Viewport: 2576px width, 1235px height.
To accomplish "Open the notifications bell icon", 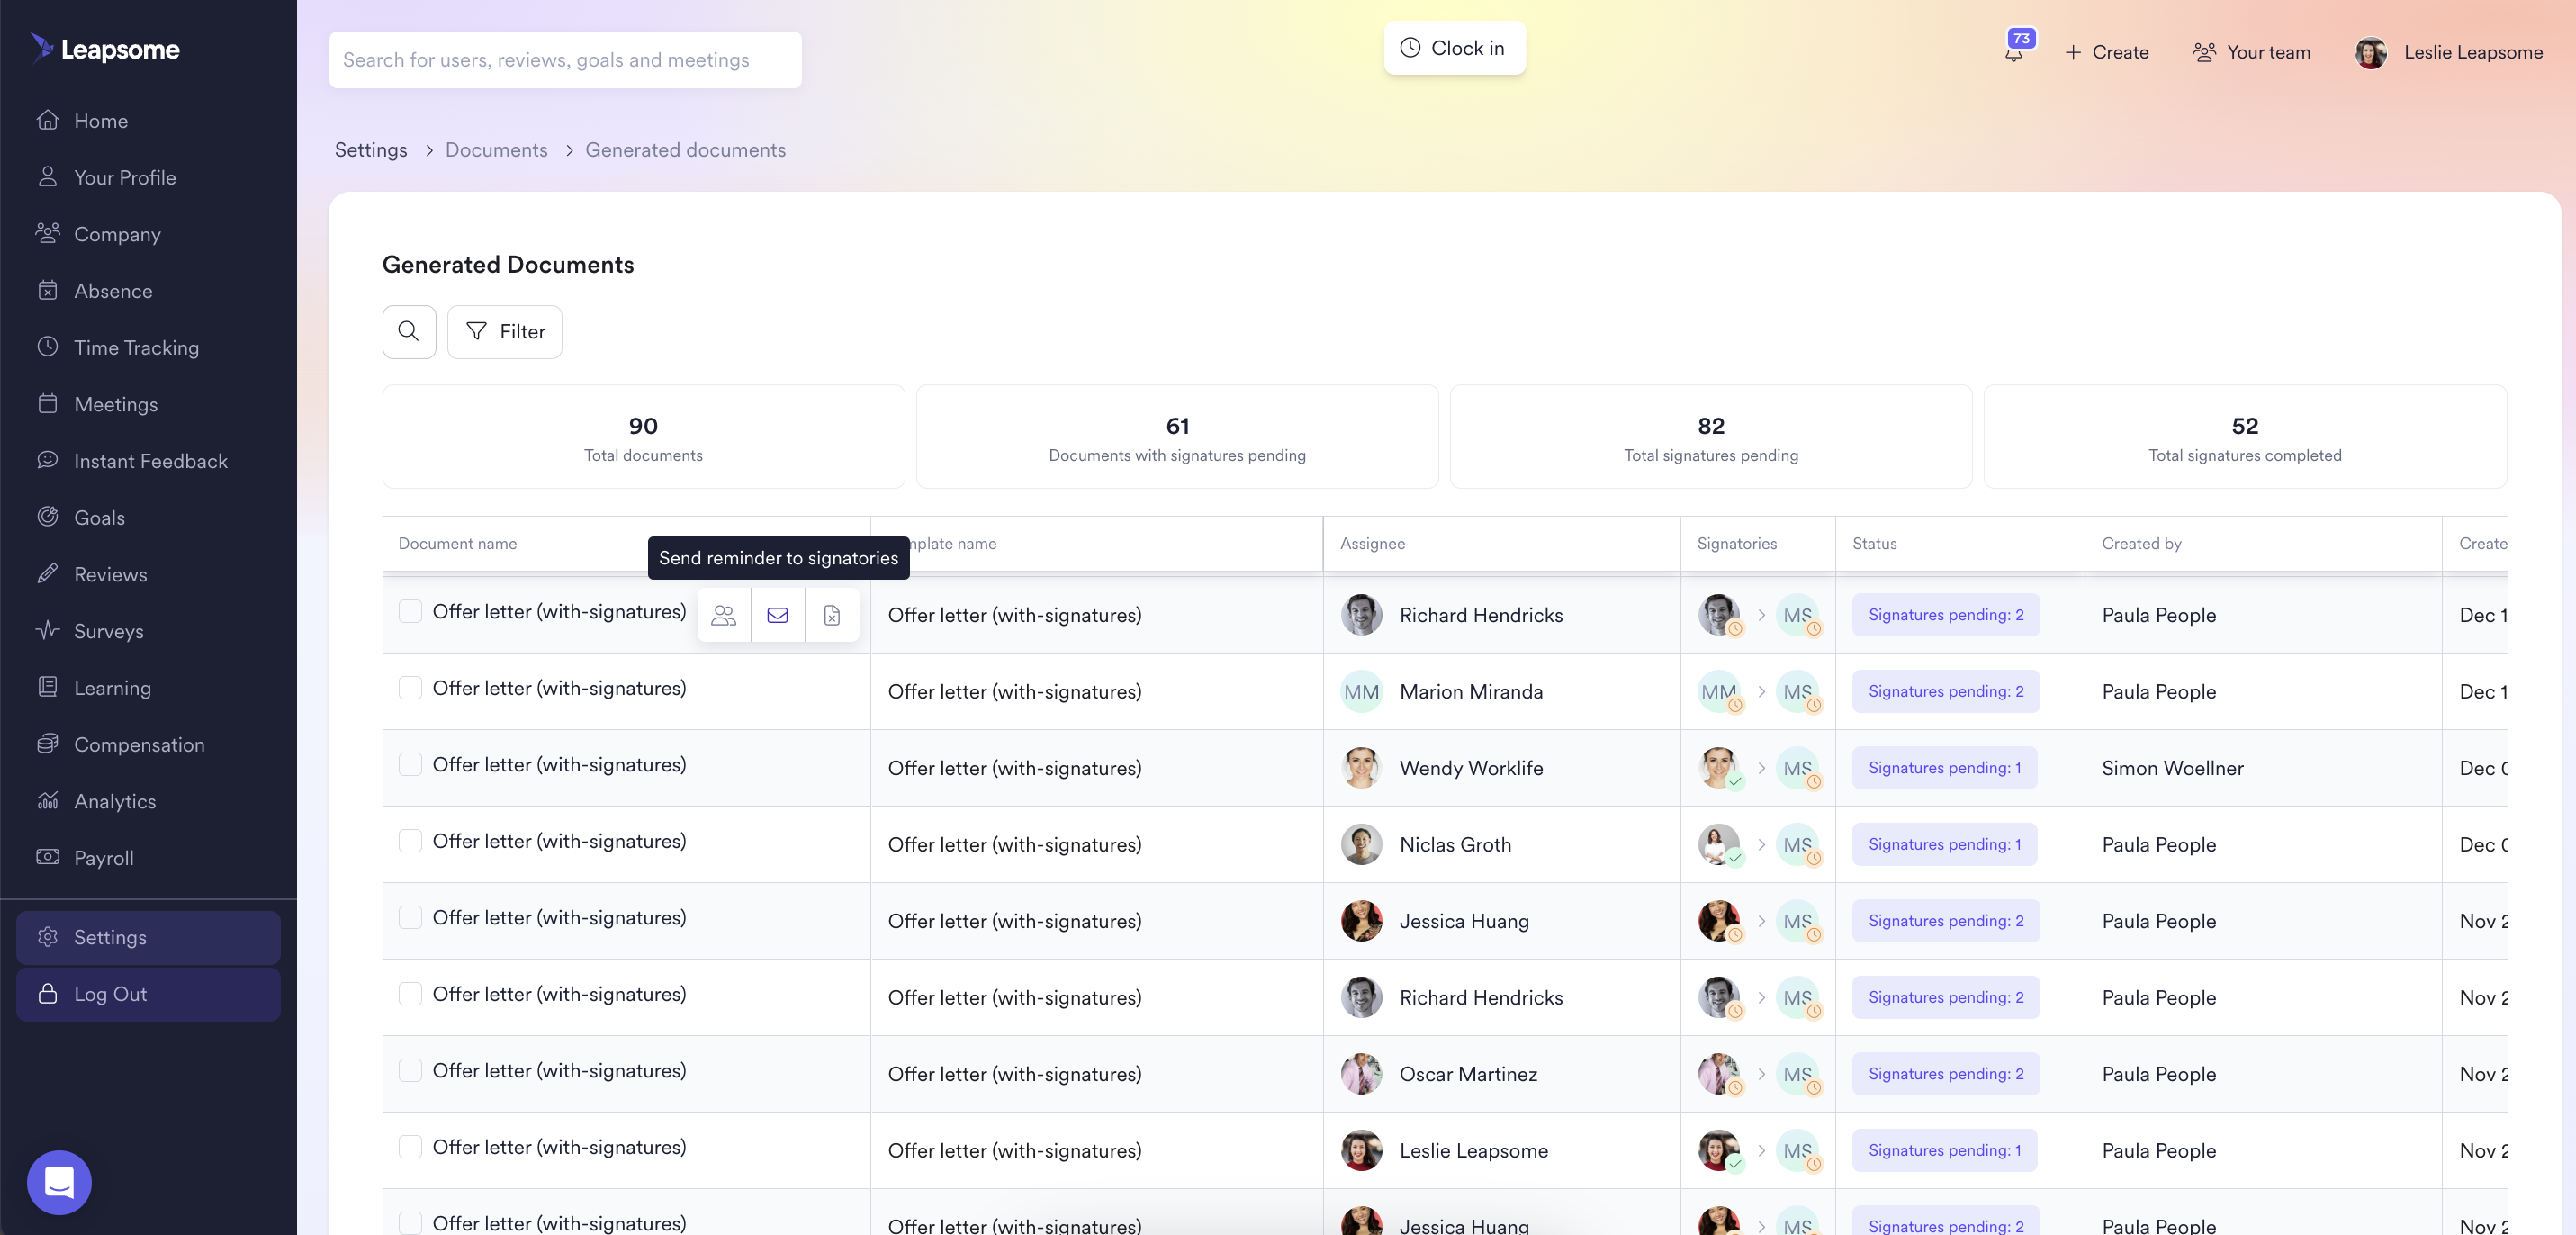I will (2013, 52).
